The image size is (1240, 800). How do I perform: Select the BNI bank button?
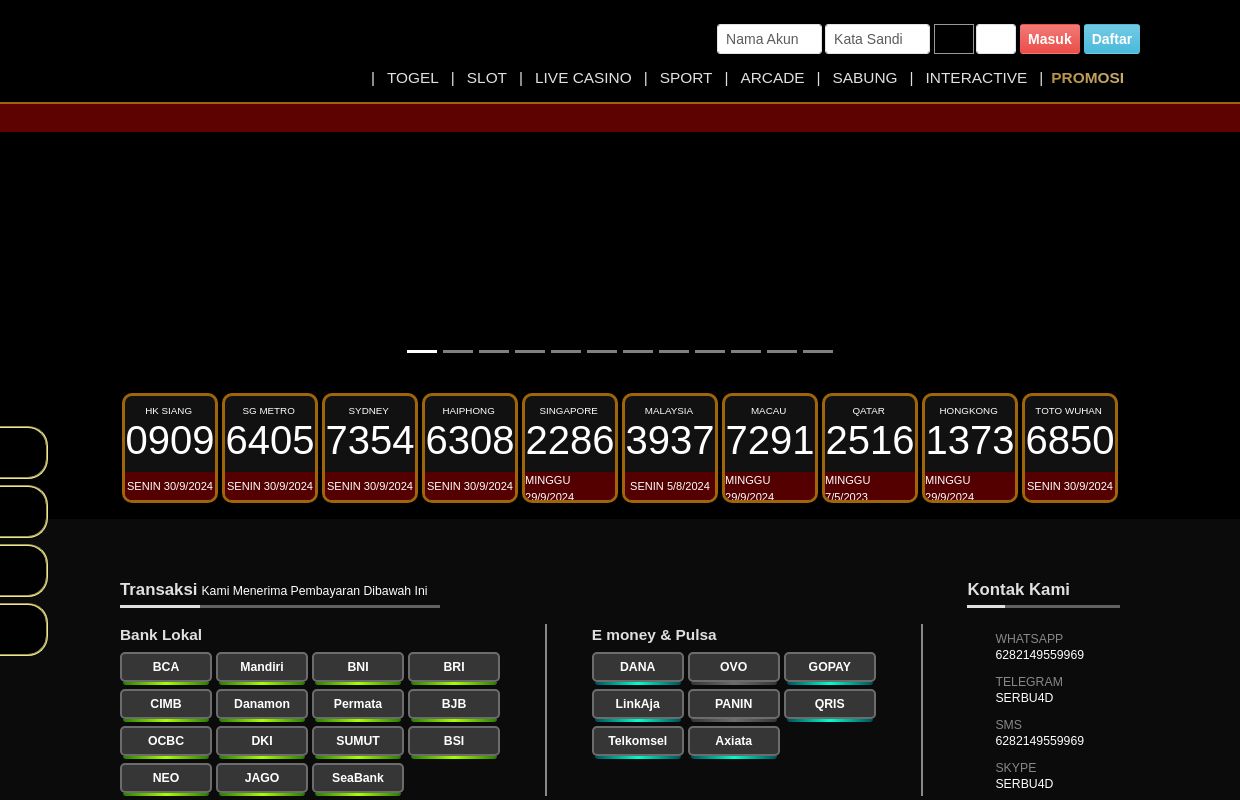pos(358,667)
